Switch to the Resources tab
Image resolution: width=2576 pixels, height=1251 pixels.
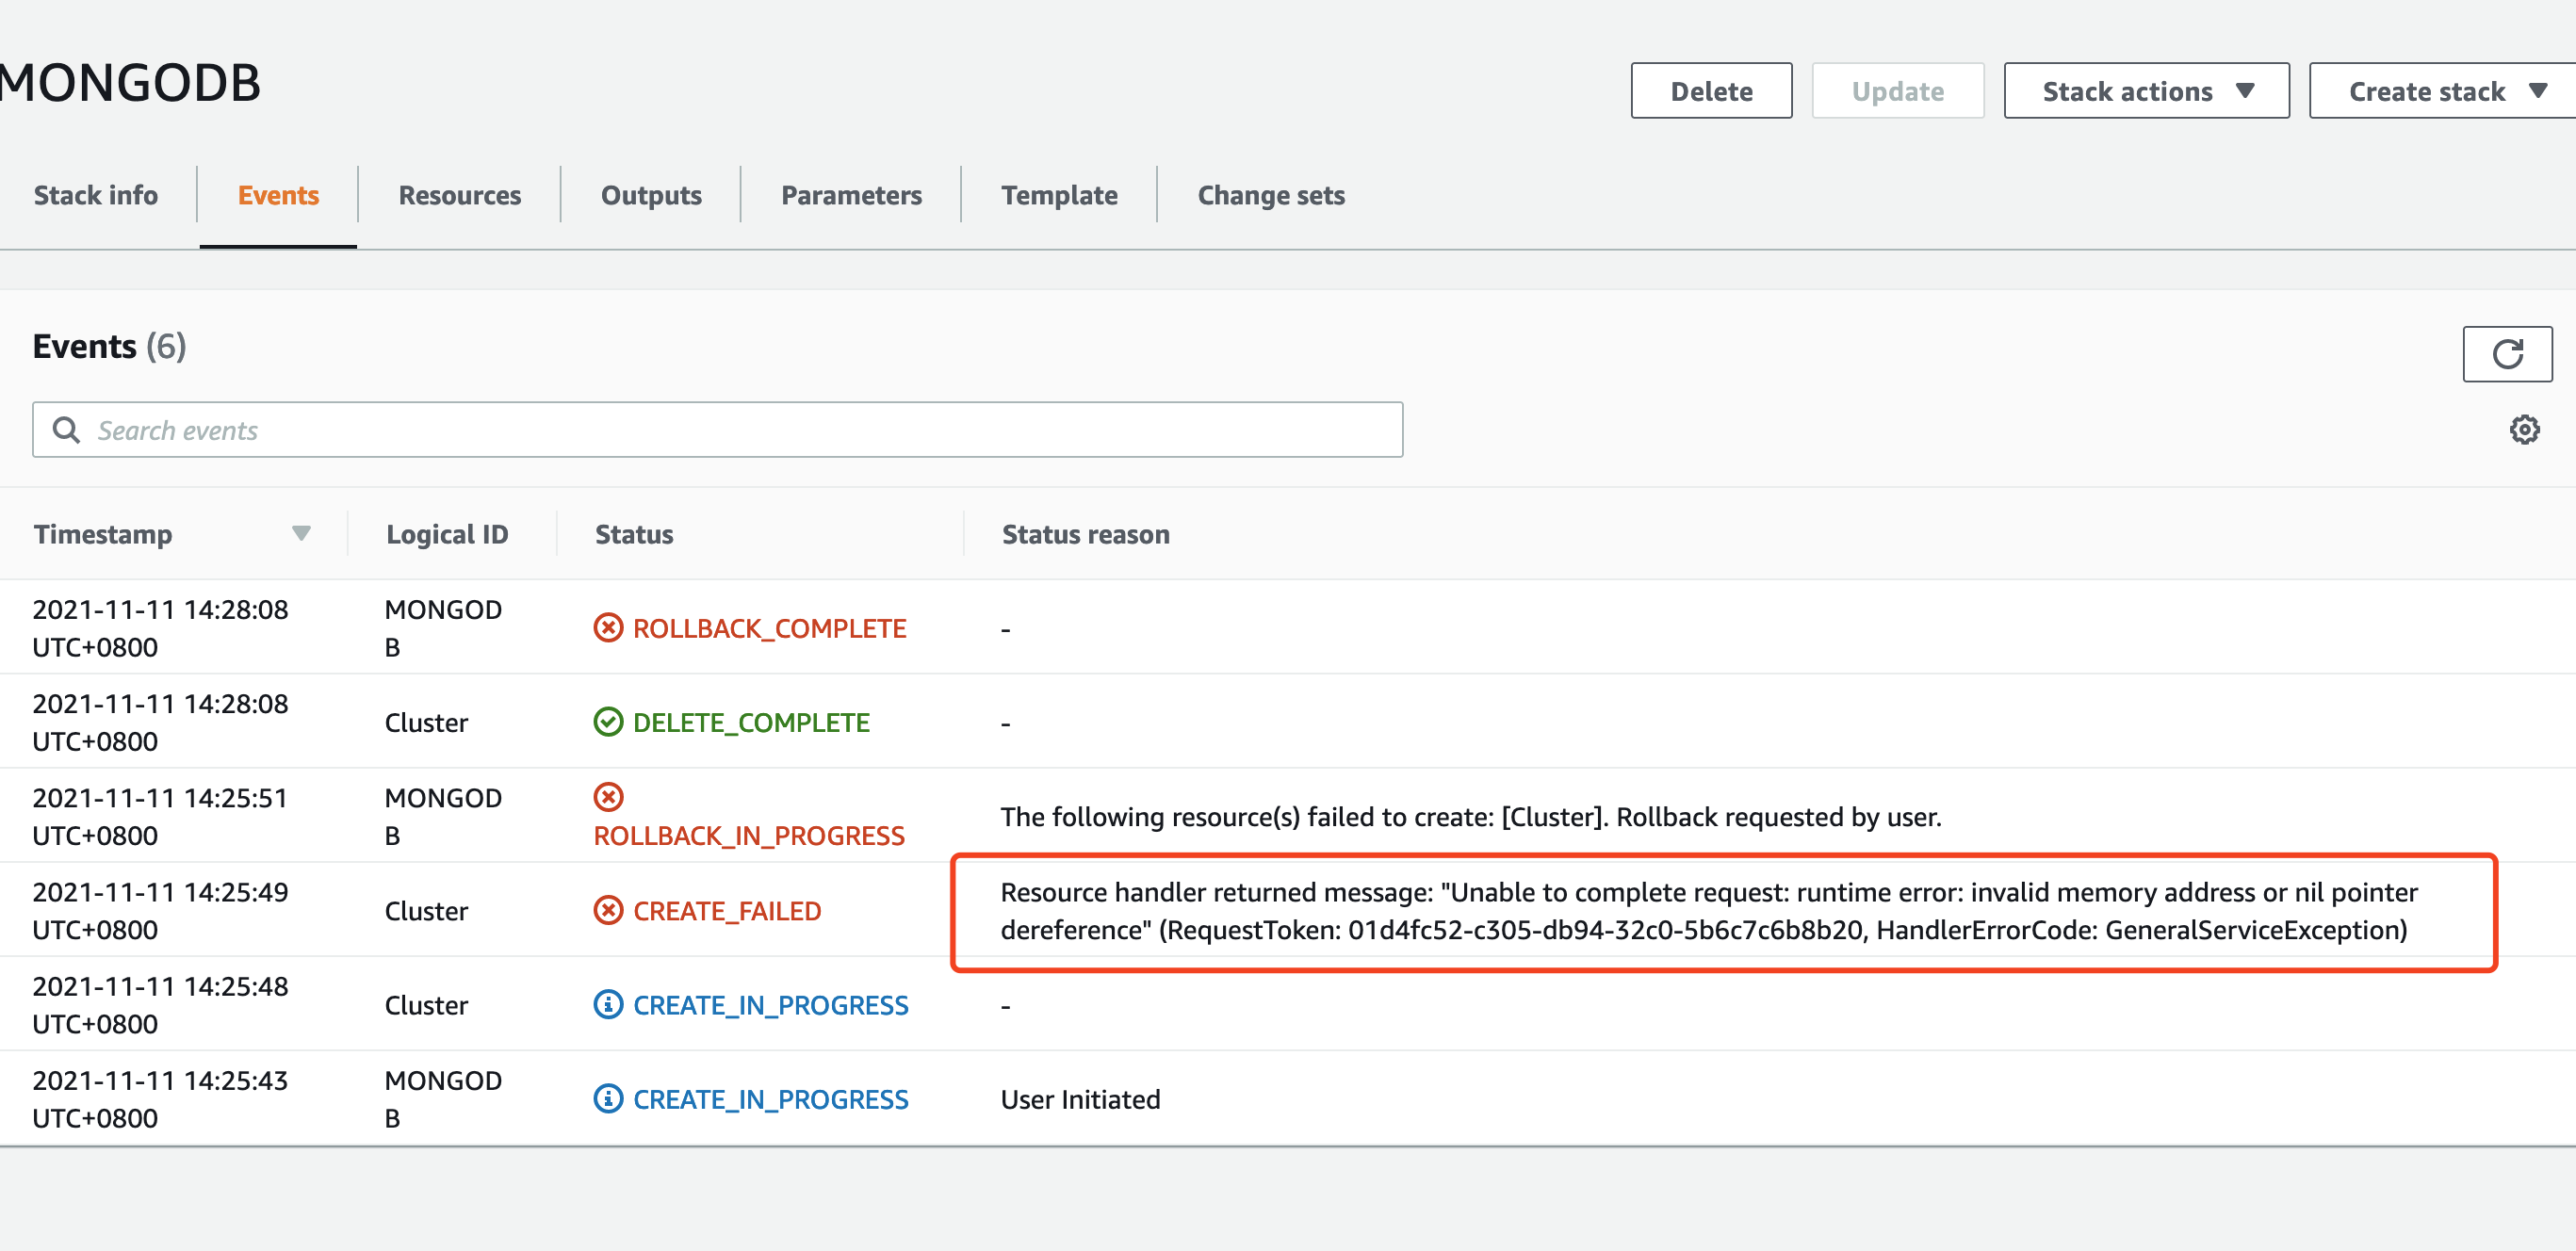tap(459, 195)
